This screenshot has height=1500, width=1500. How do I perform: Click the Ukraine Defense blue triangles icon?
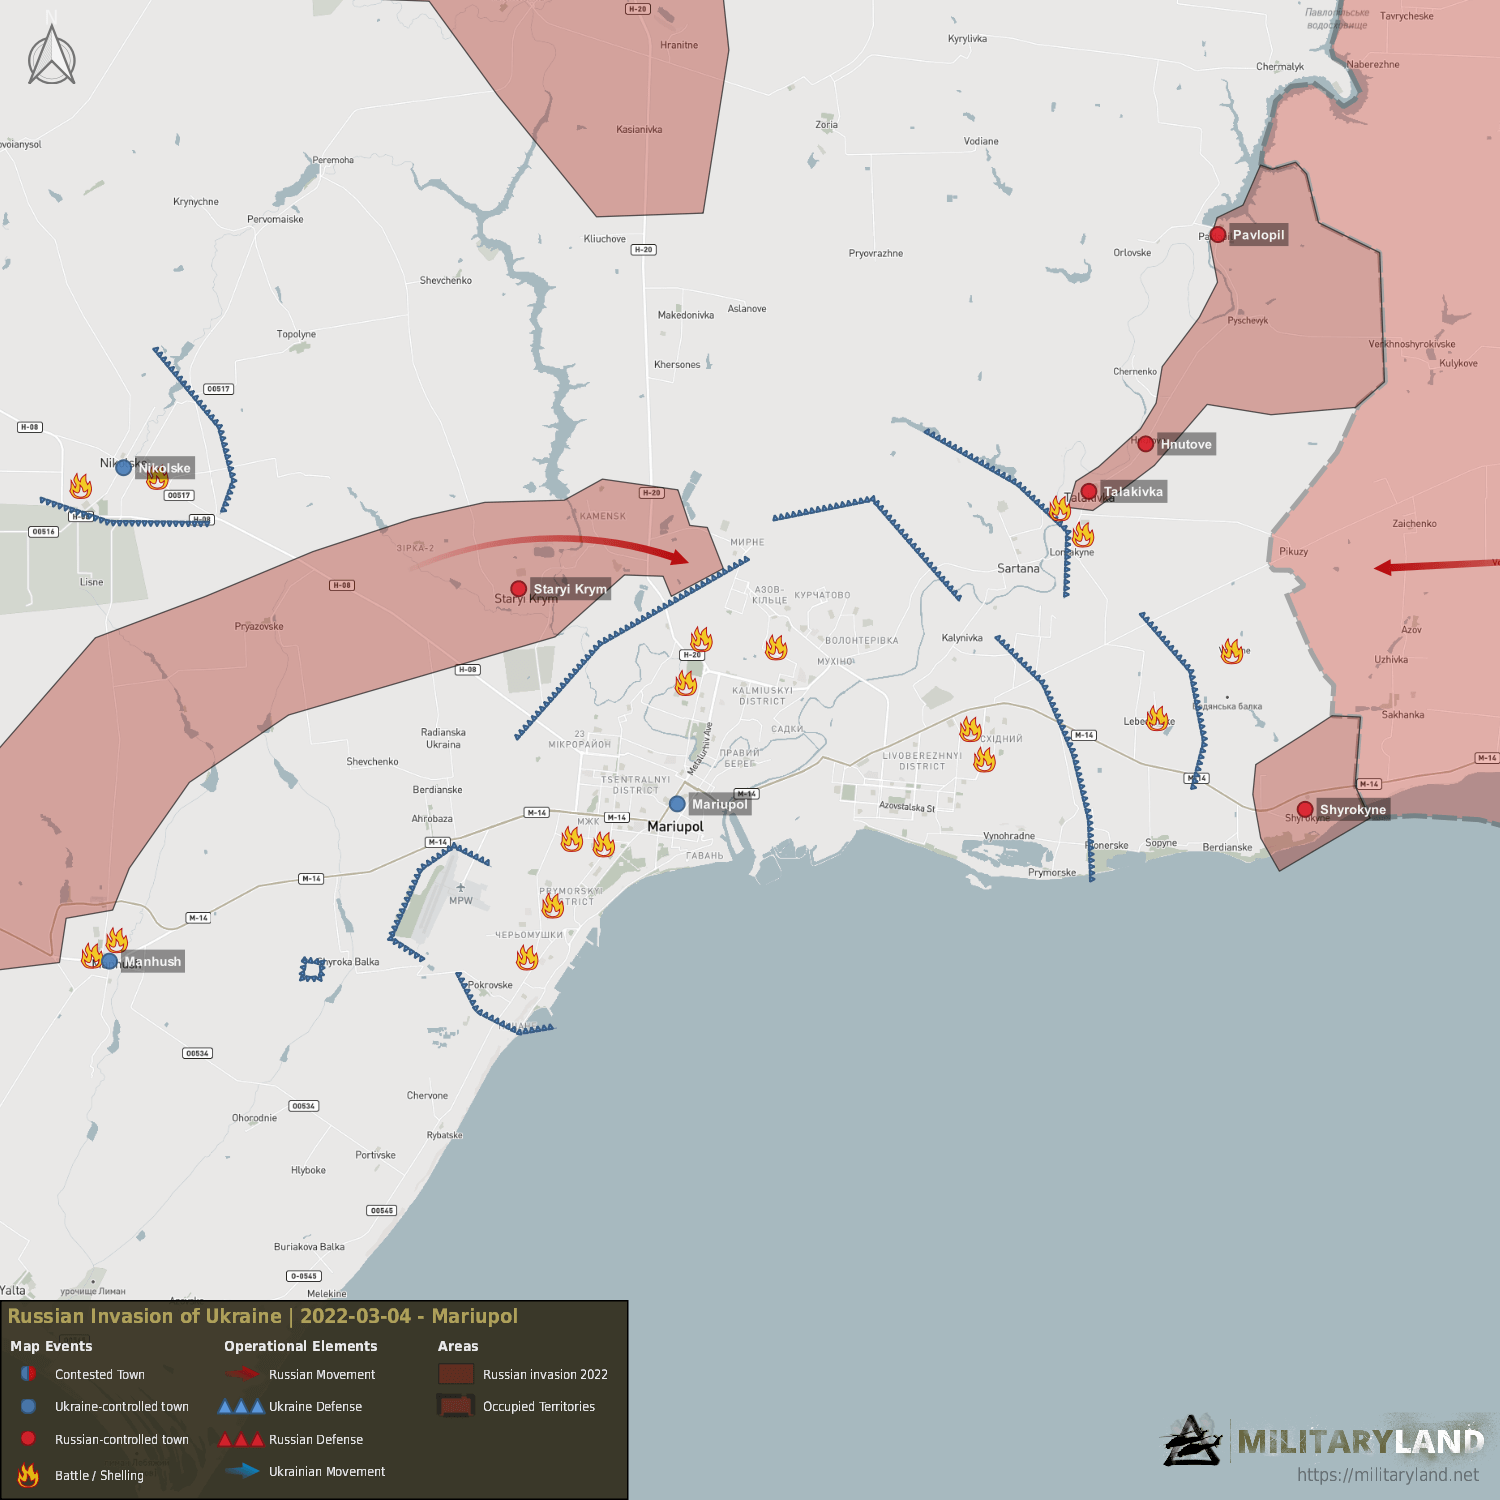241,1406
